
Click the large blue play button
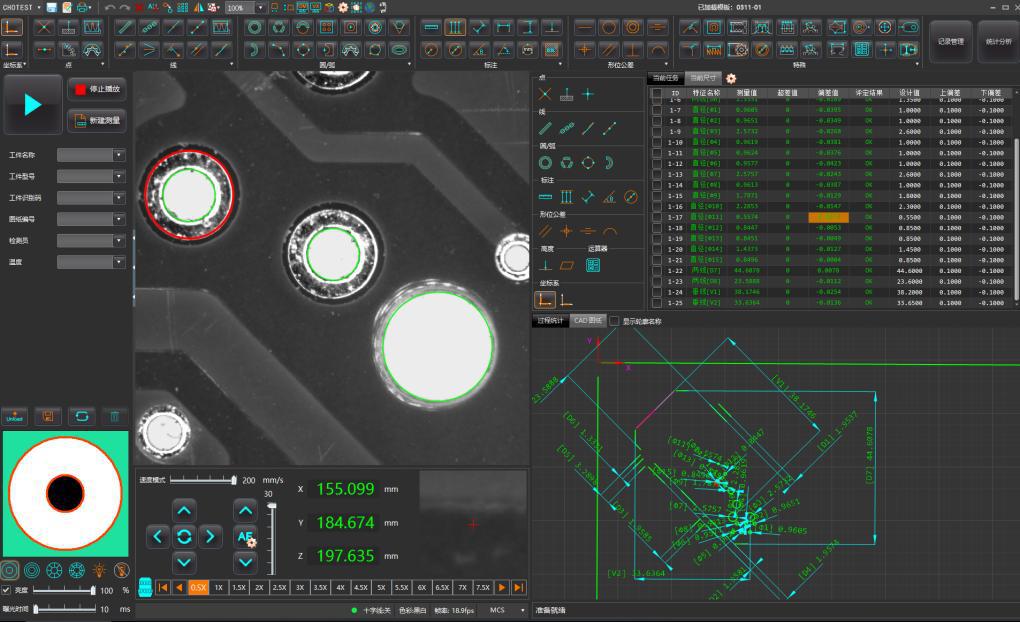(x=33, y=105)
